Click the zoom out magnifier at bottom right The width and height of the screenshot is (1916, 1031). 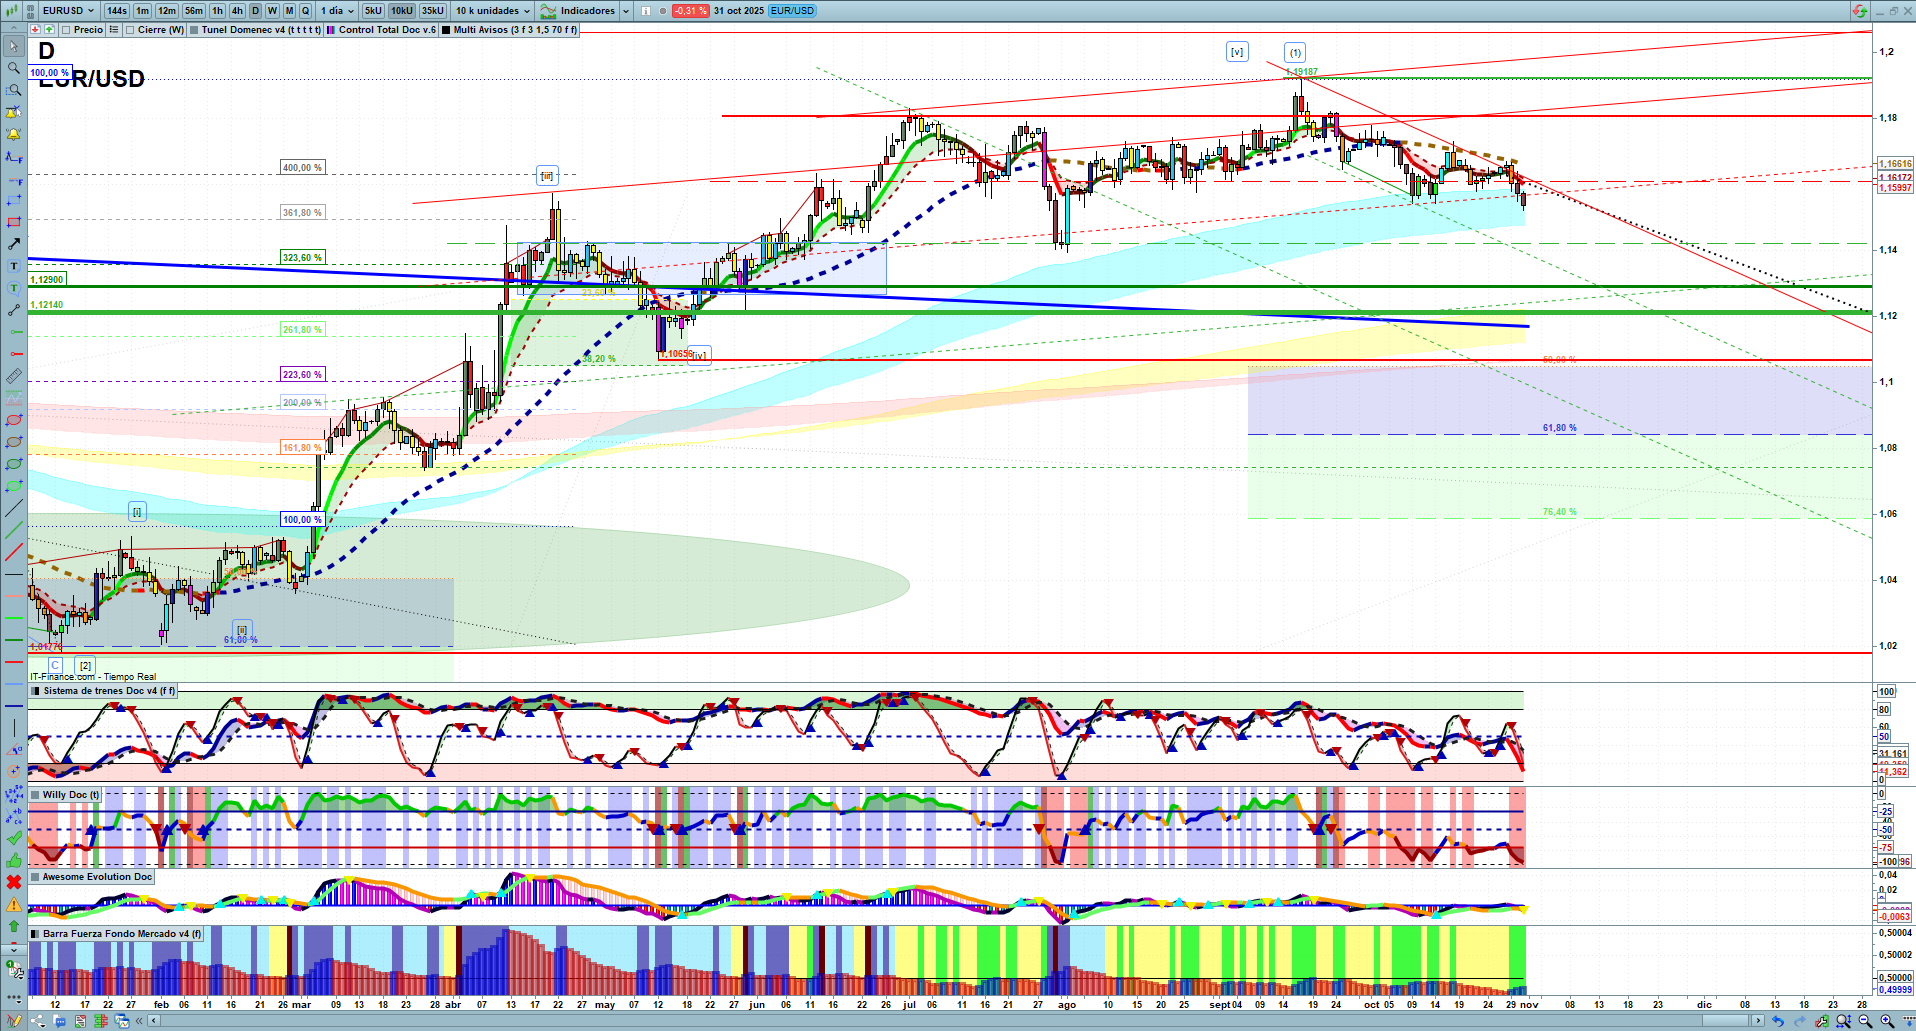coord(1865,1021)
